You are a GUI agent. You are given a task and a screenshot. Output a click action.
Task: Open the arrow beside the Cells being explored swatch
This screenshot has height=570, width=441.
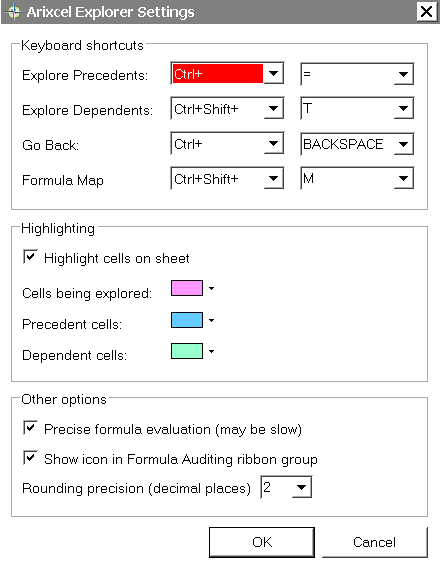click(211, 288)
